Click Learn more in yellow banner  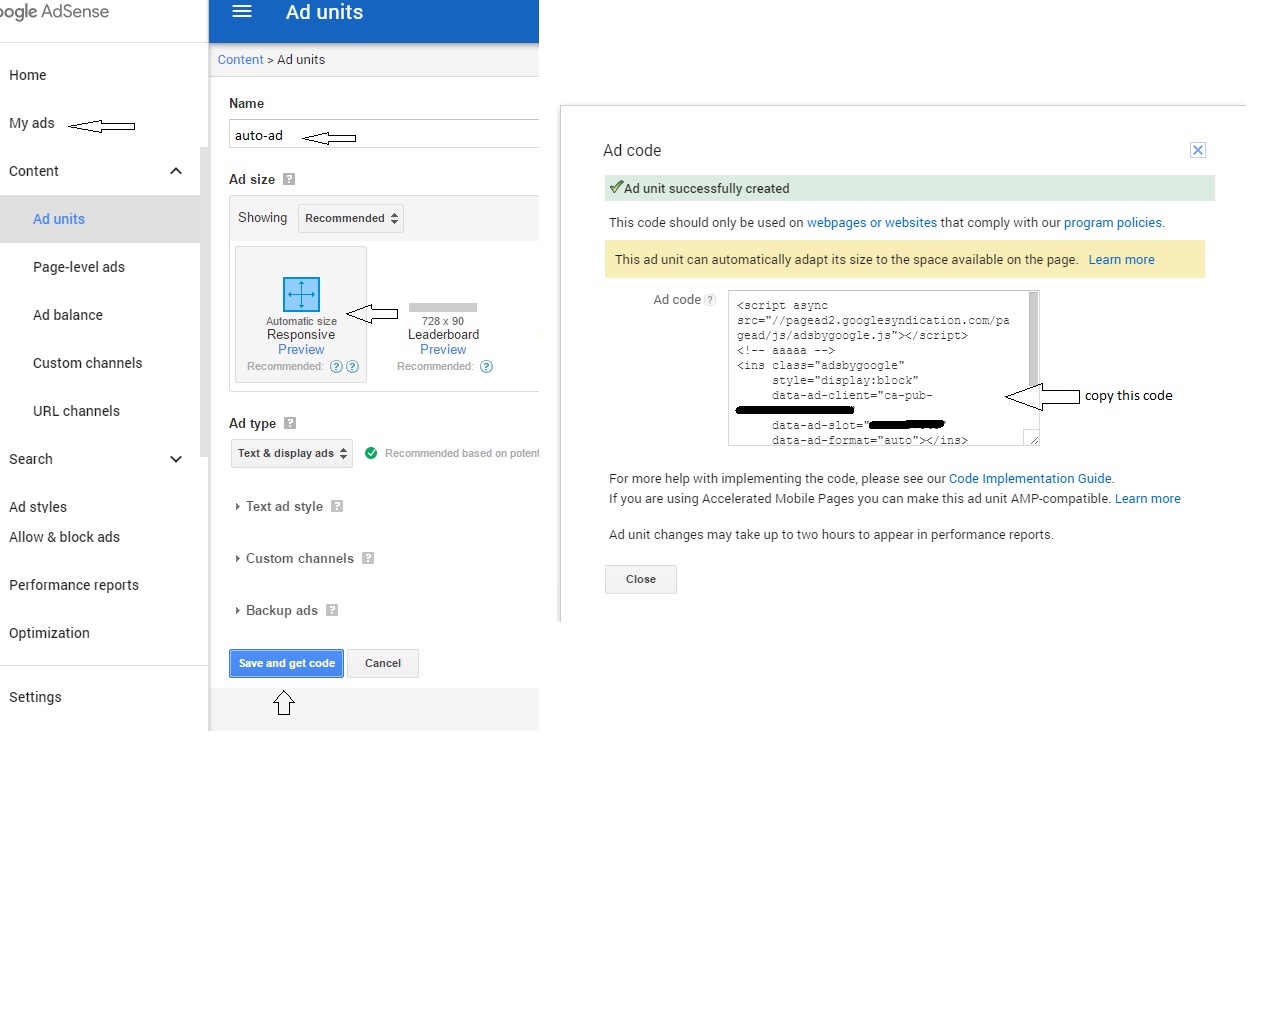pos(1121,260)
